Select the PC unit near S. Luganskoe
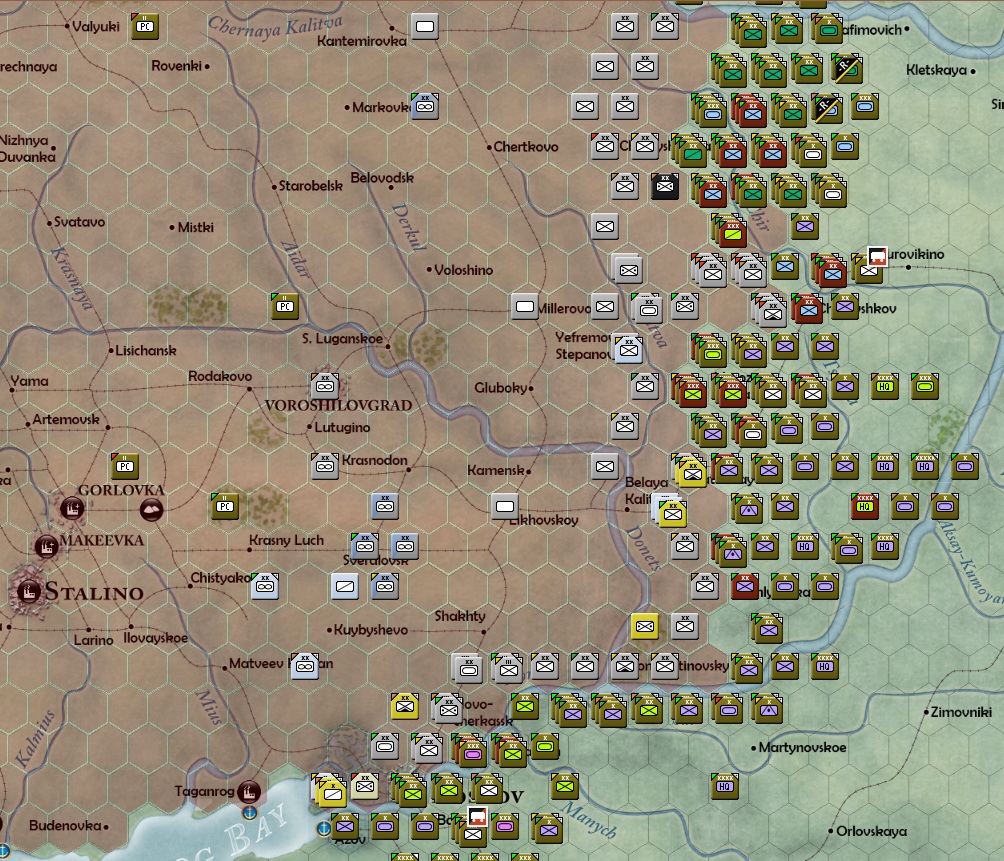Screen dimensions: 1004x861 [285, 306]
